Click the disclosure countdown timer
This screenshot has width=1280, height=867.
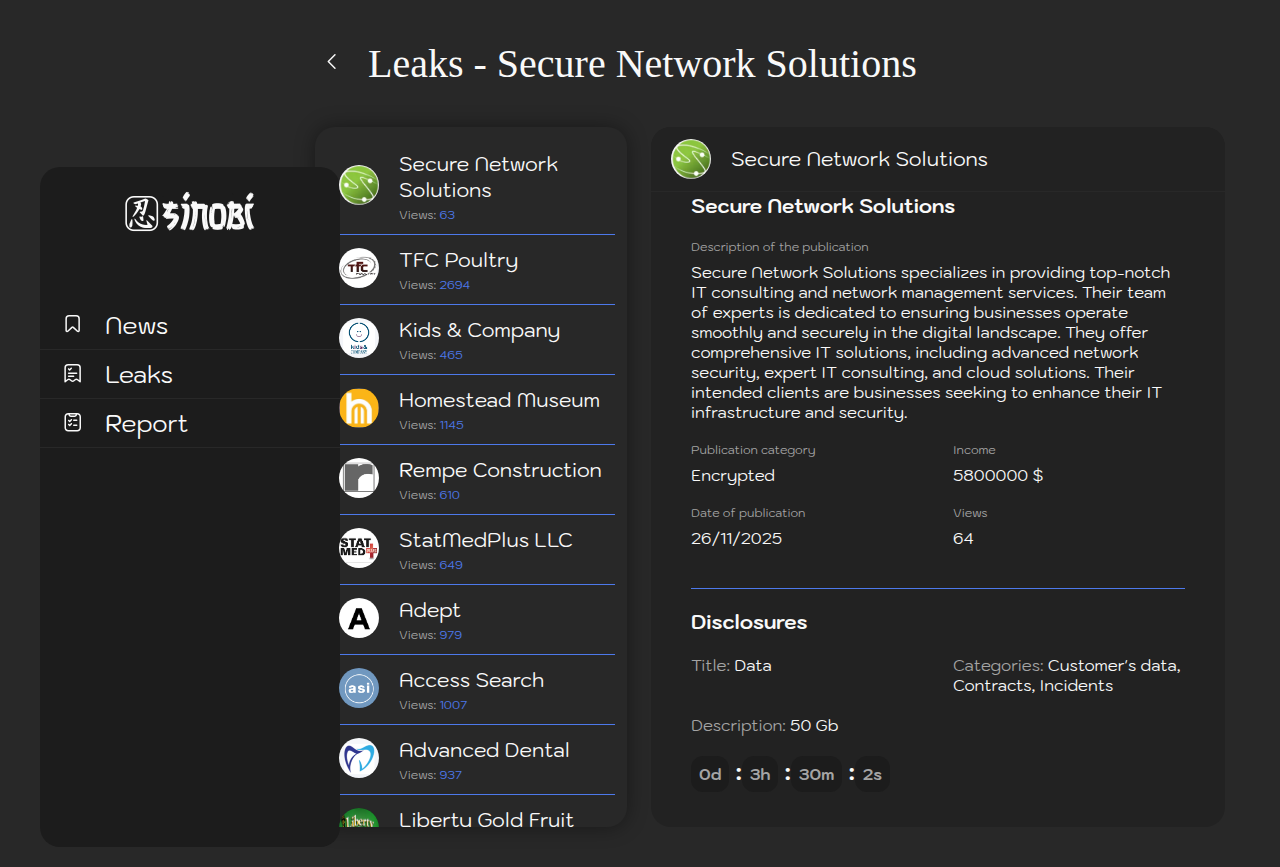pos(790,774)
